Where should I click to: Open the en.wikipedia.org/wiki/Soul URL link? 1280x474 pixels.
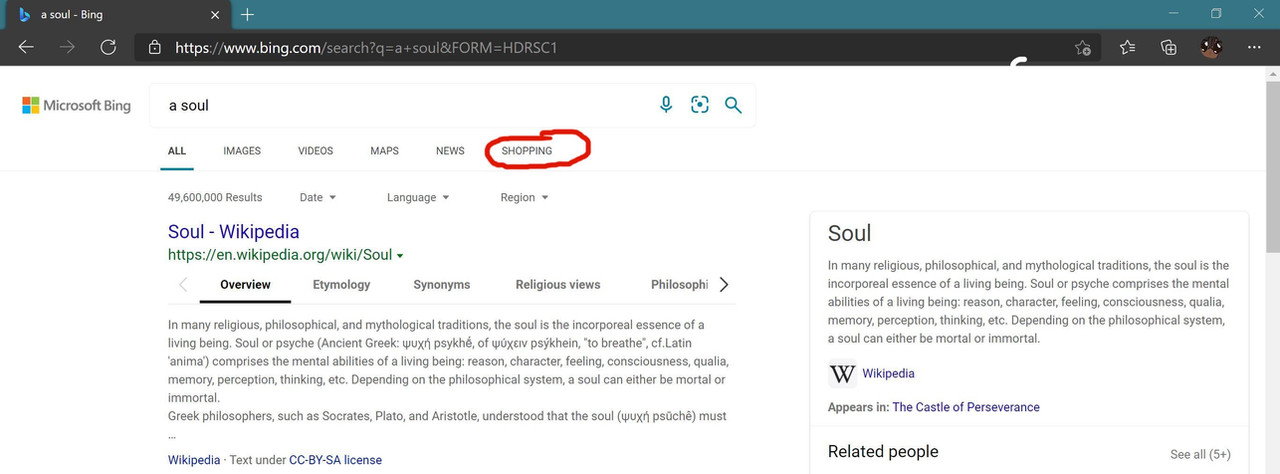(280, 255)
